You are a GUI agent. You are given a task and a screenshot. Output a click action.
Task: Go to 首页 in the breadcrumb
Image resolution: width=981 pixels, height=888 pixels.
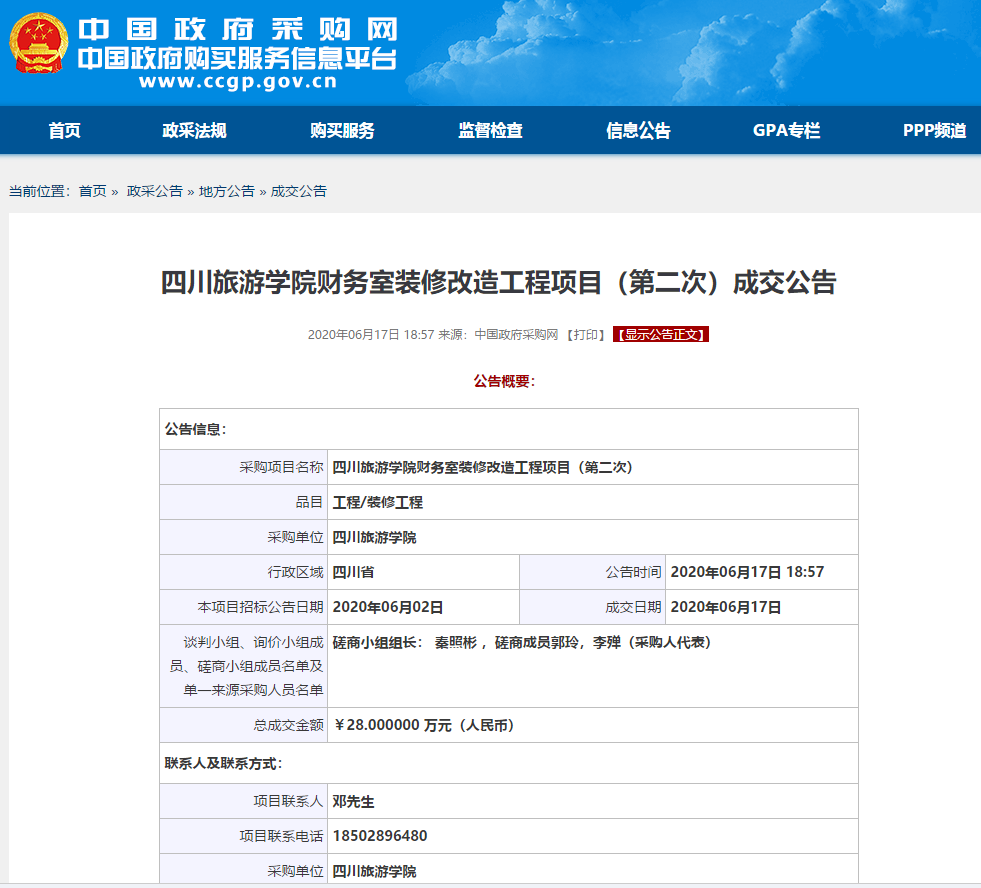(x=93, y=191)
